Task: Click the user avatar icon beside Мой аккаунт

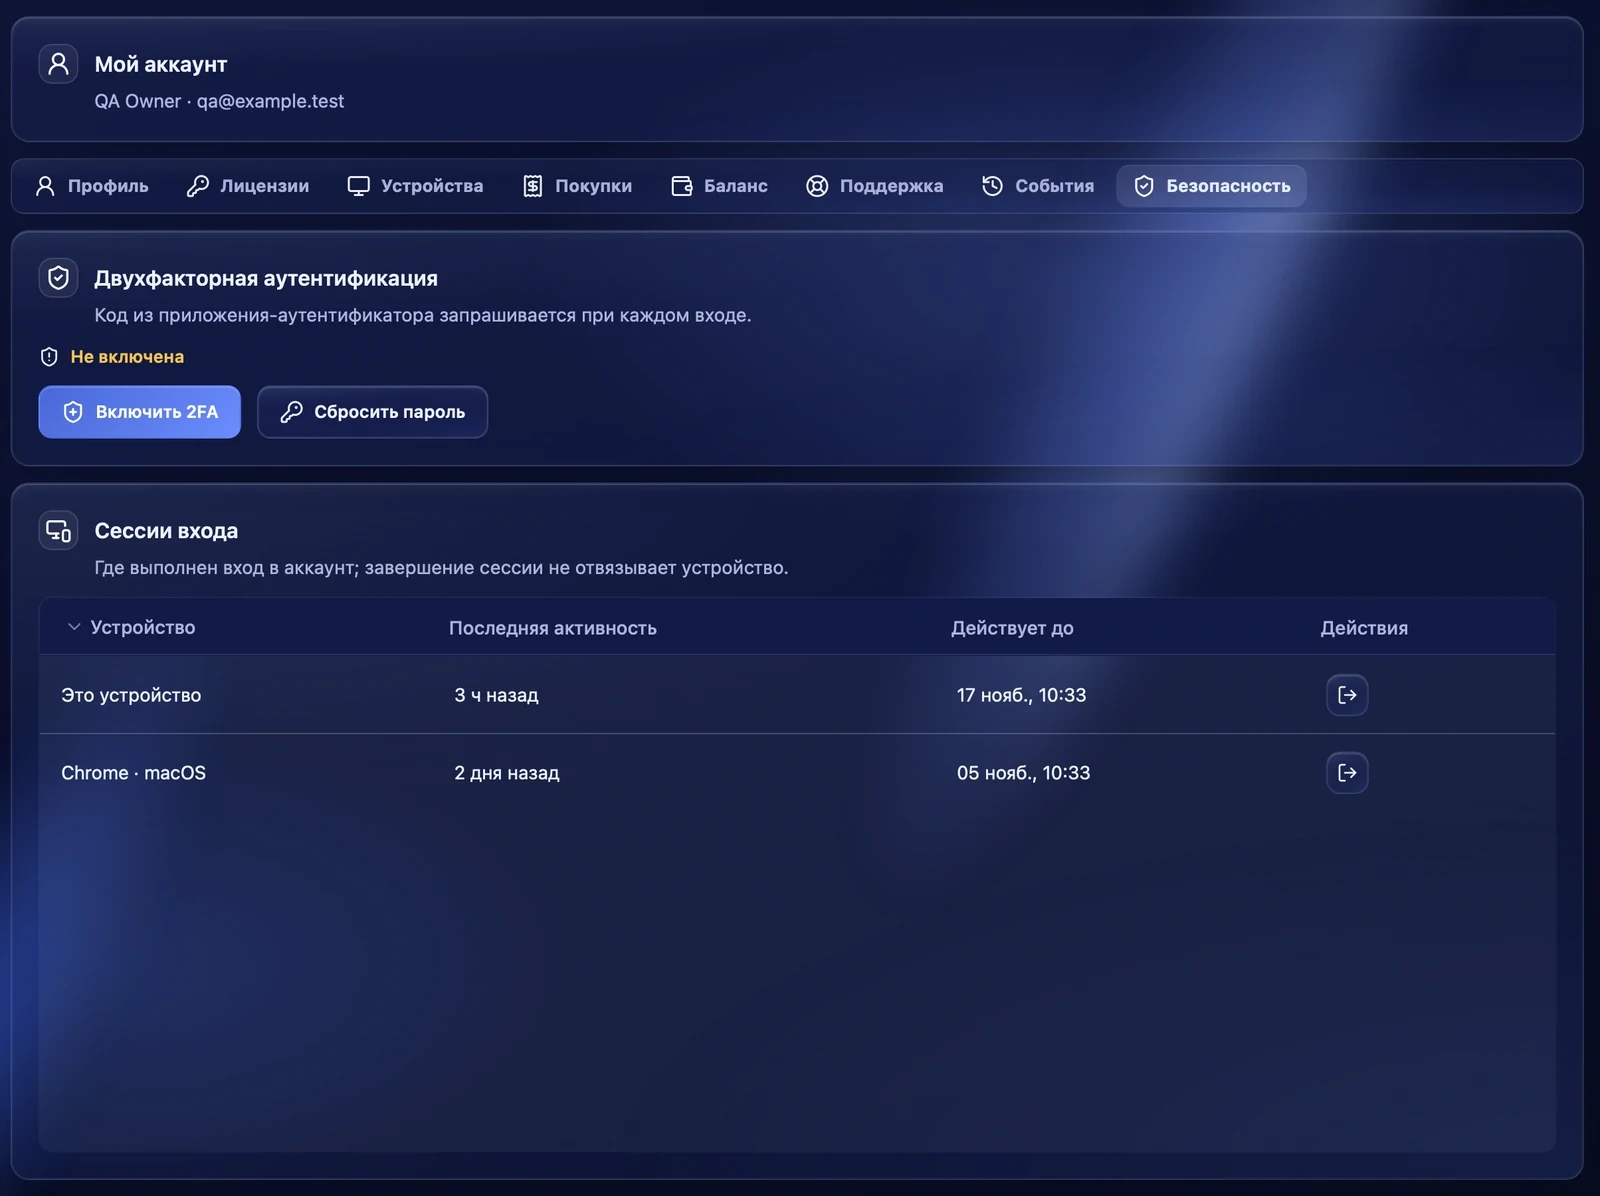Action: click(58, 64)
